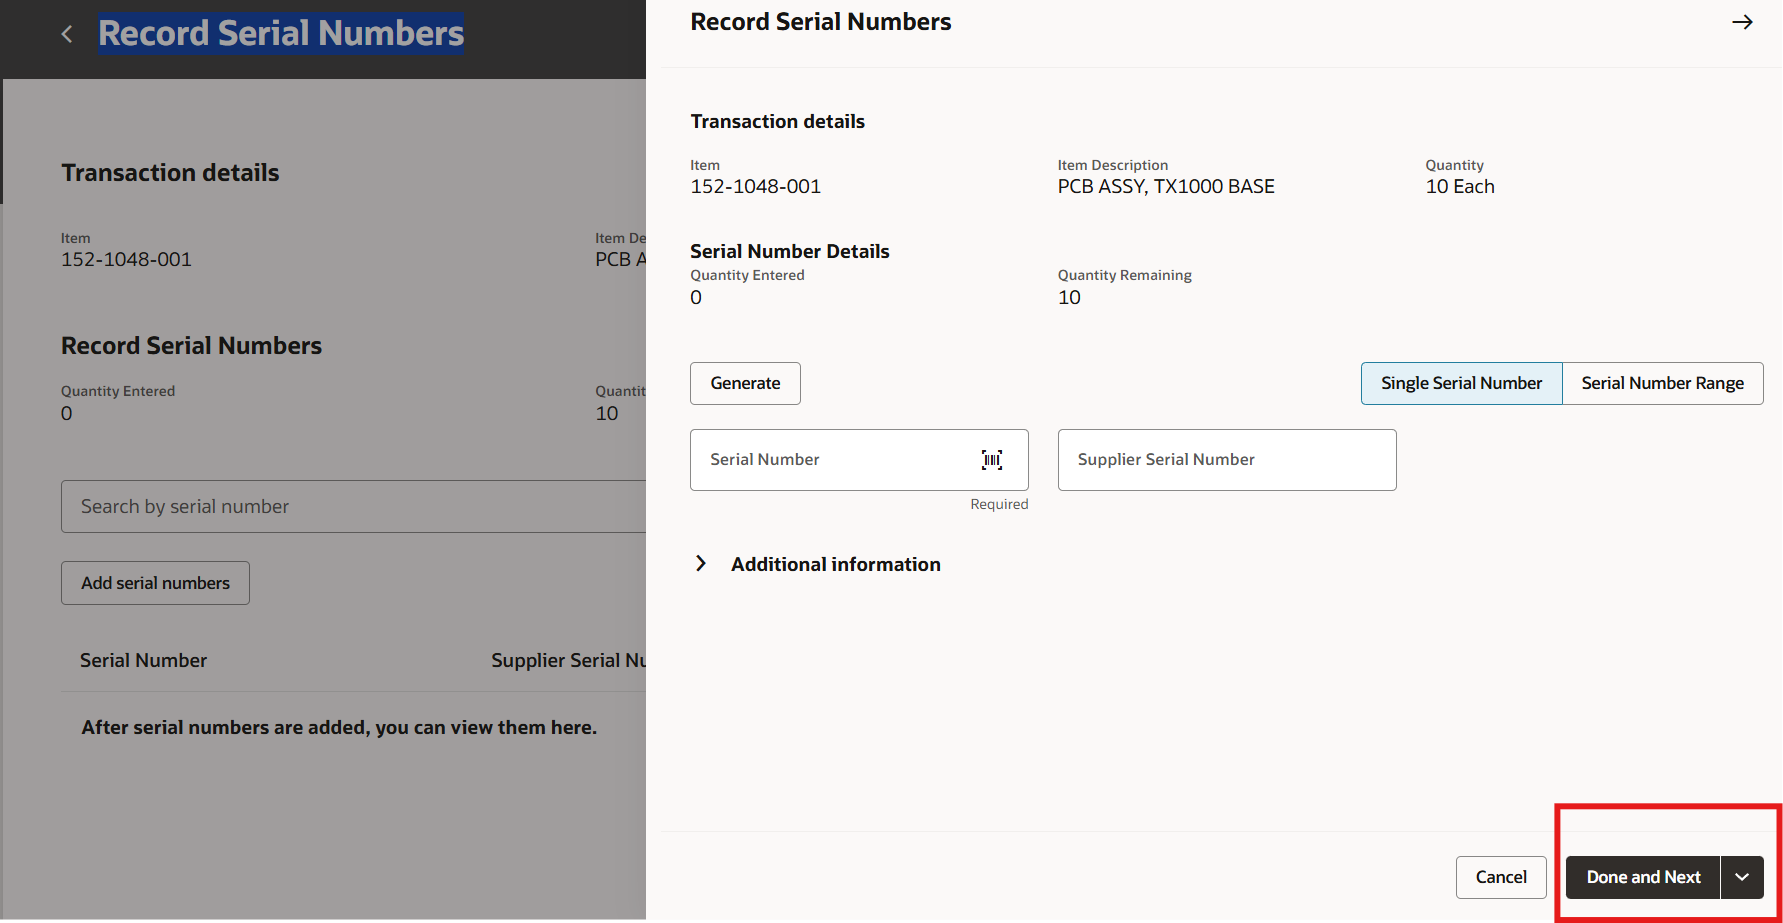Click the empty table message about serial numbers

[339, 727]
